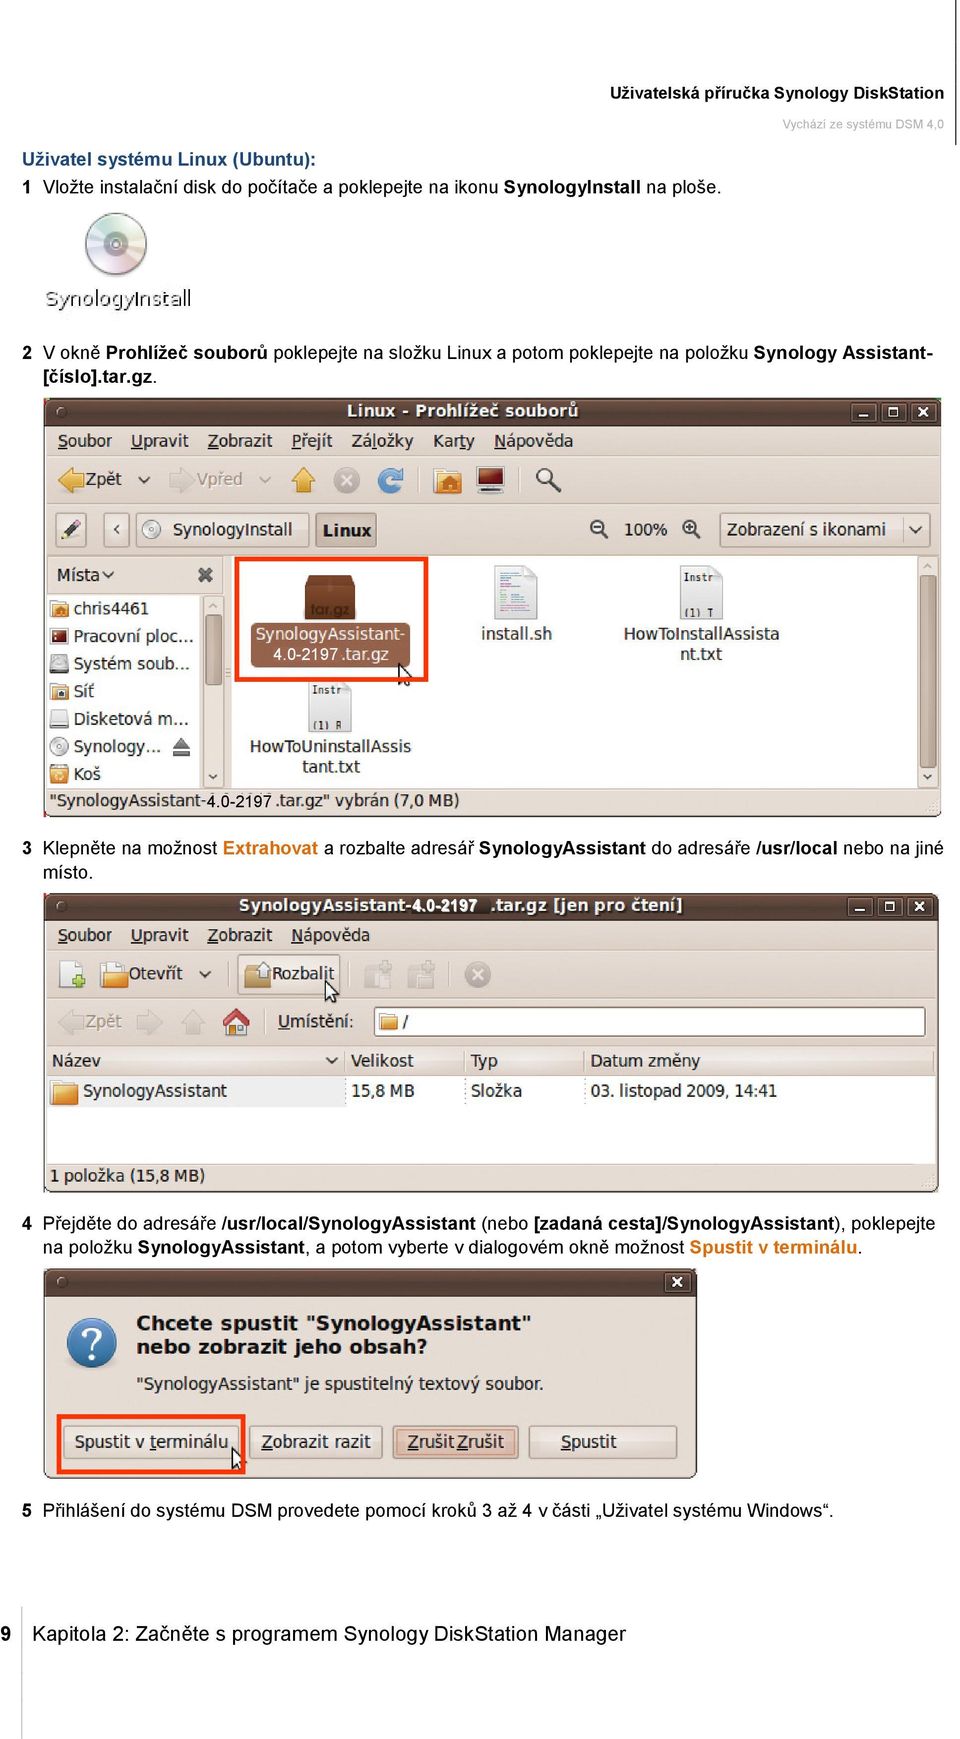This screenshot has height=1739, width=960.
Task: Open Systém souborů in the places sidebar
Action: coord(119,663)
